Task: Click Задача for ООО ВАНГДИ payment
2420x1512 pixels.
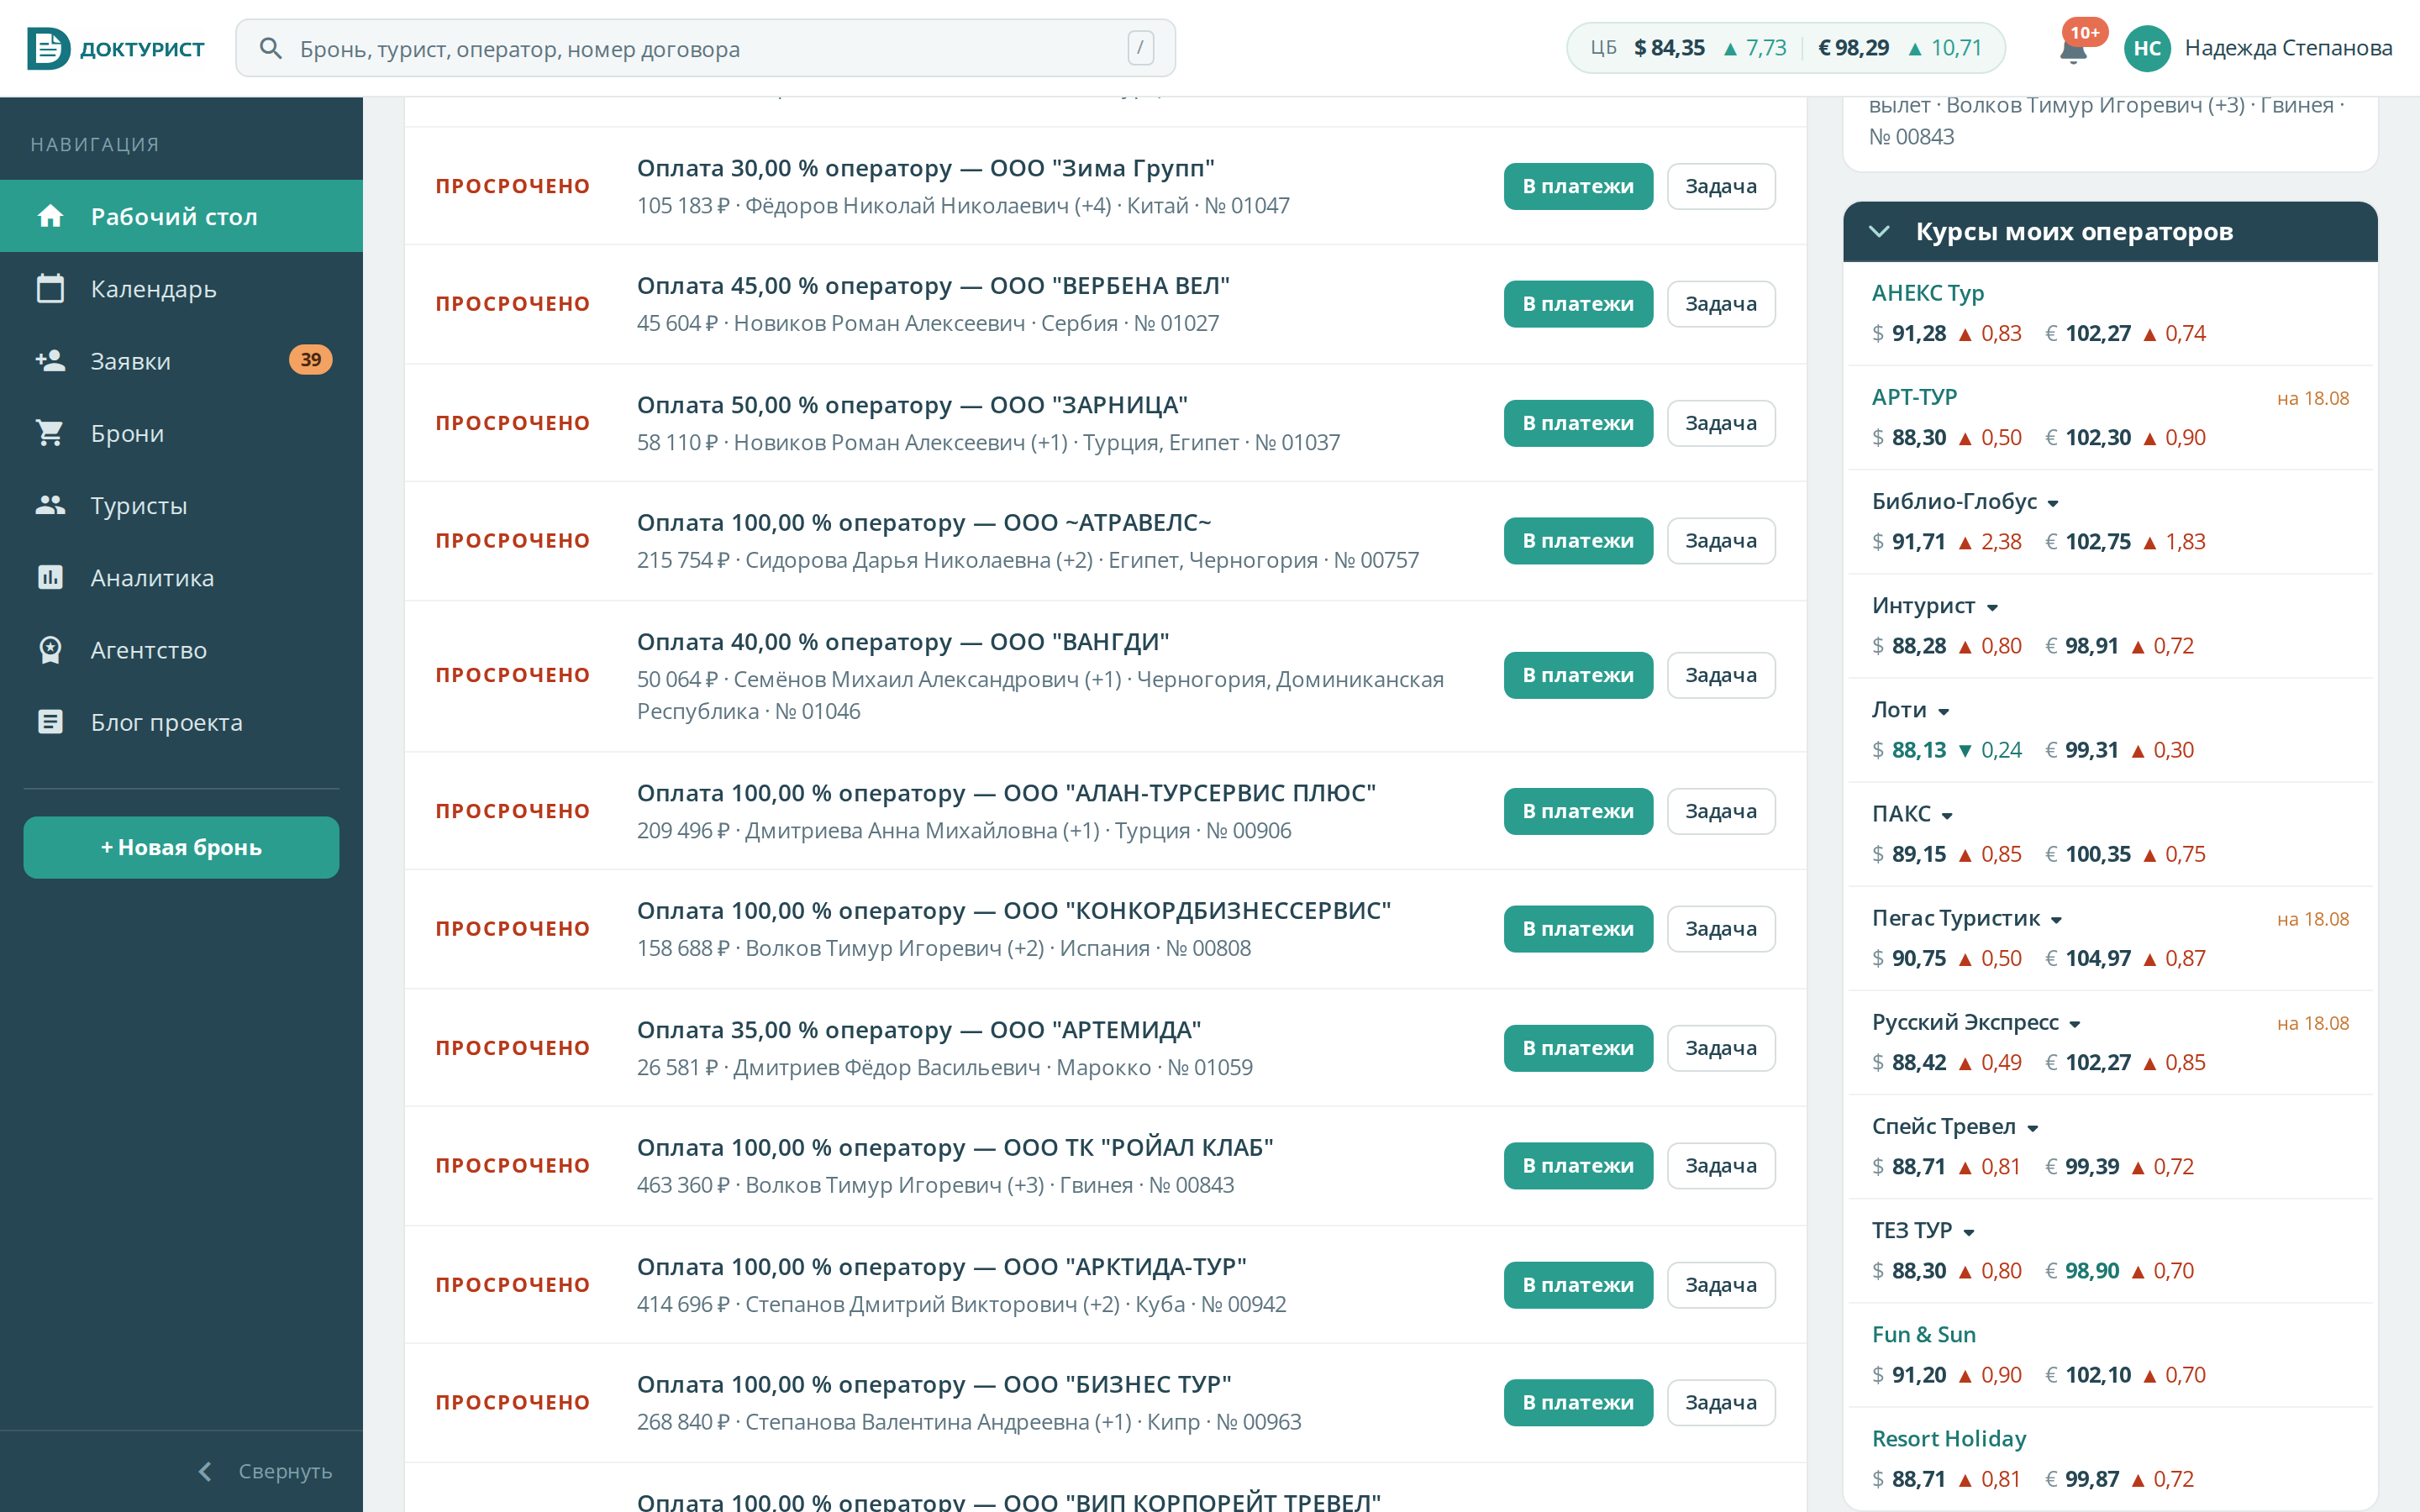Action: pos(1720,675)
